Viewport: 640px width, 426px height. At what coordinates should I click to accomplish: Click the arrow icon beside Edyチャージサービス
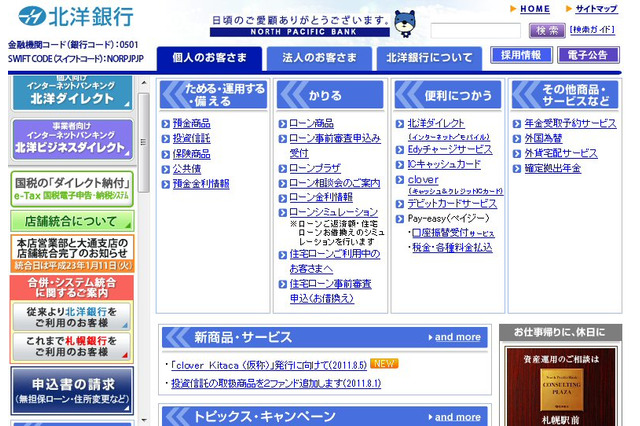[x=400, y=150]
